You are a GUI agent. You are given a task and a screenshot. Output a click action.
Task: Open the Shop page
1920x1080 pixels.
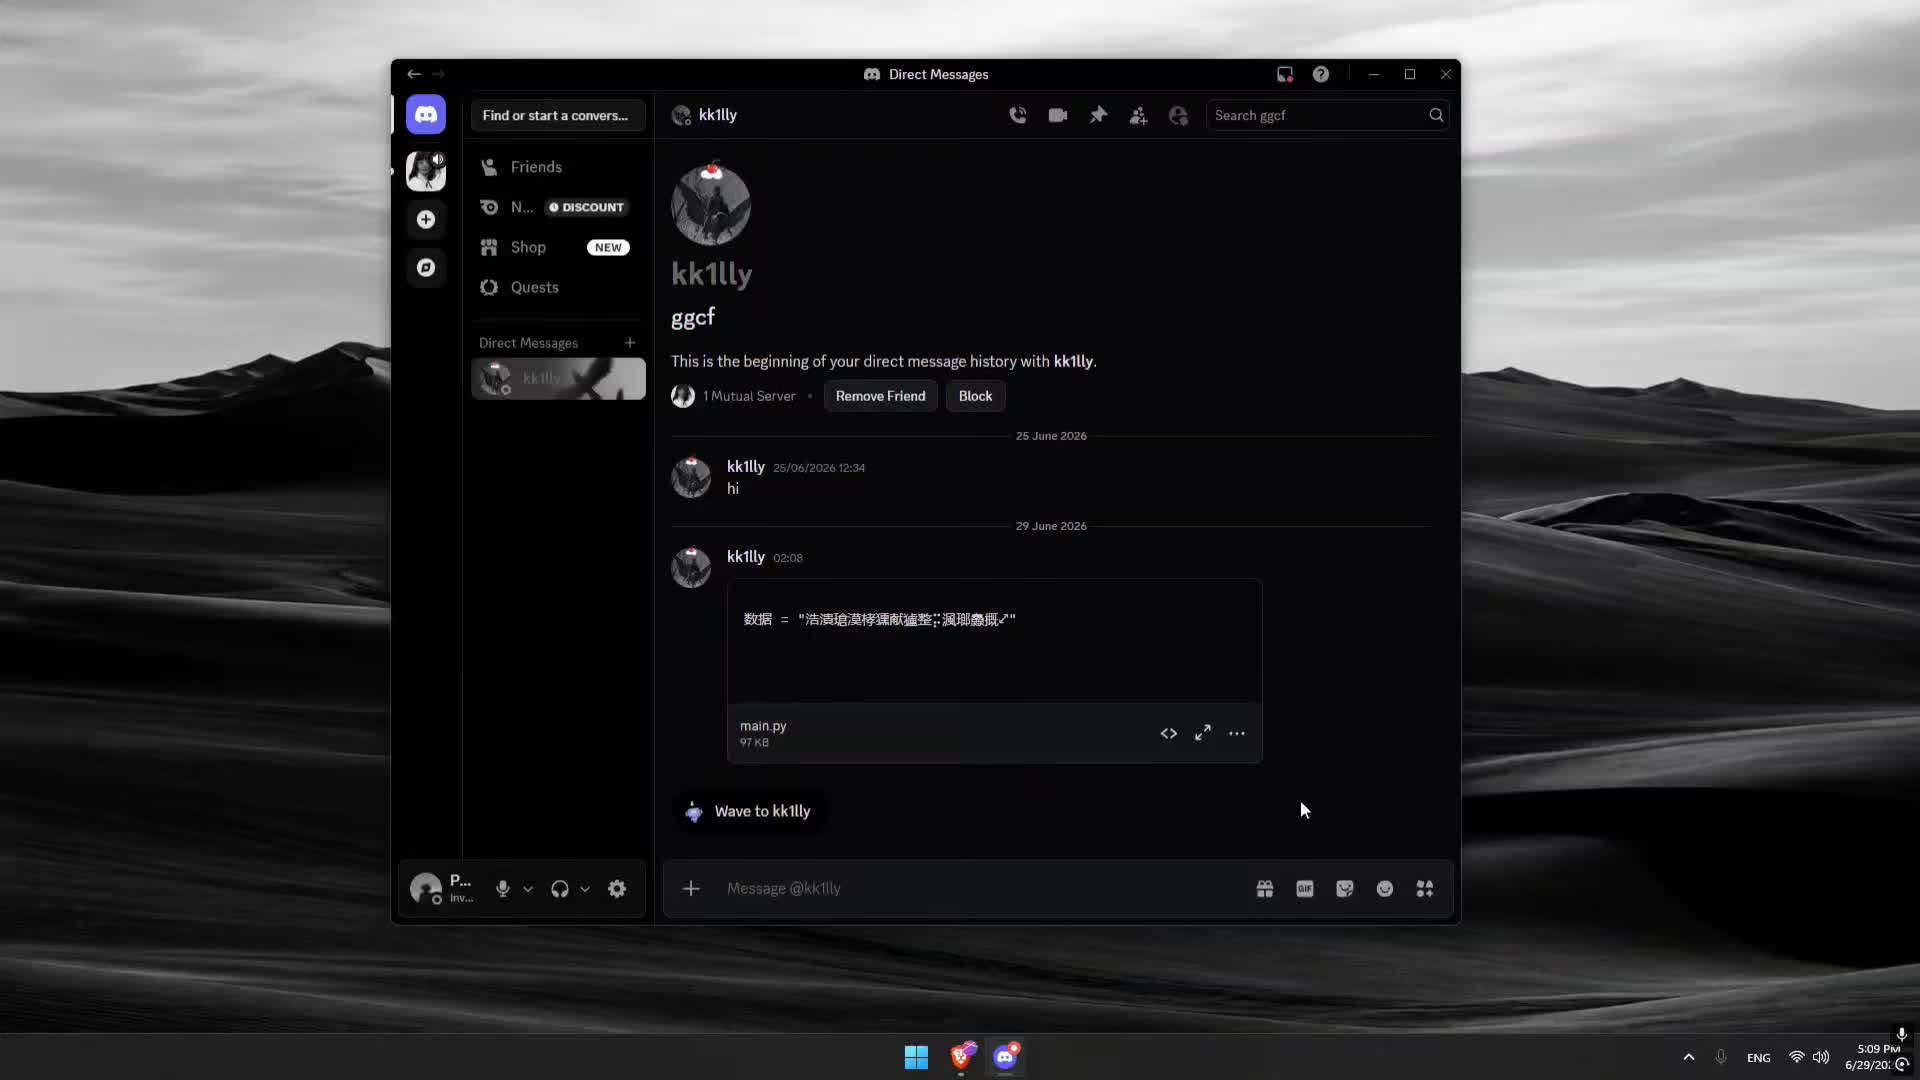[558, 247]
